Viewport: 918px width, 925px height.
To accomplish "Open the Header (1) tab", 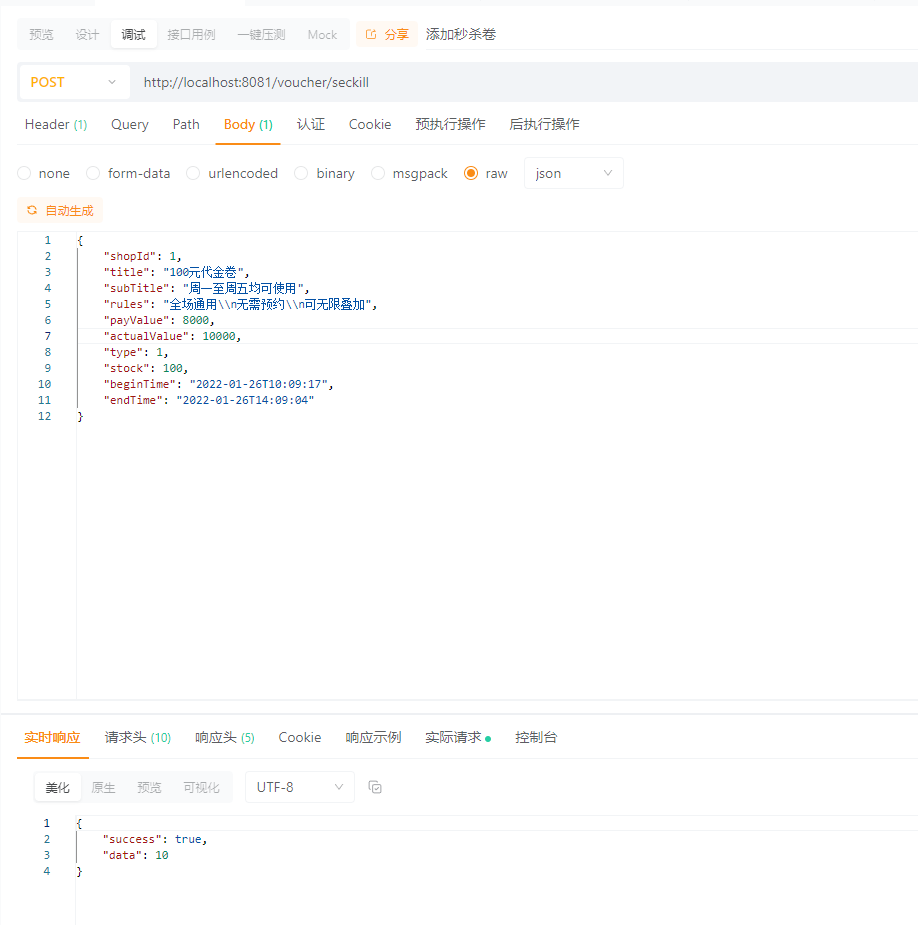I will point(56,124).
